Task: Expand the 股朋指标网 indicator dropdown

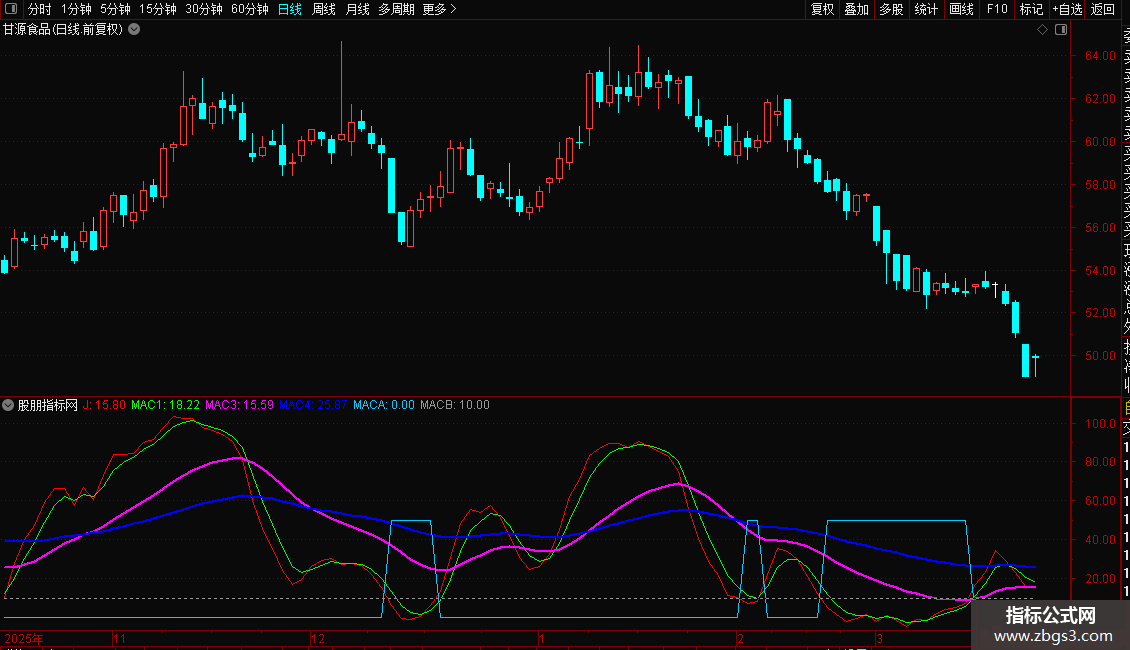Action: click(x=9, y=405)
